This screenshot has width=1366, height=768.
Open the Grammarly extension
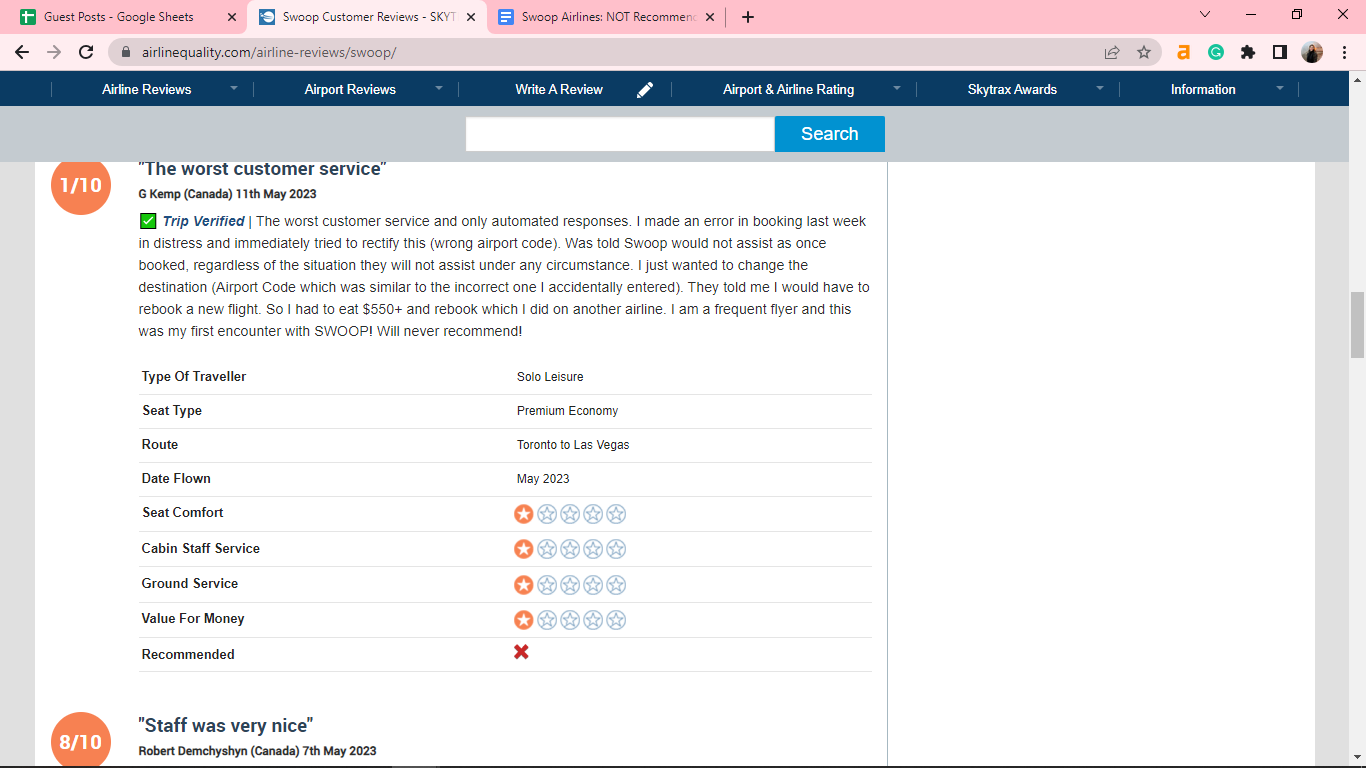pos(1216,52)
